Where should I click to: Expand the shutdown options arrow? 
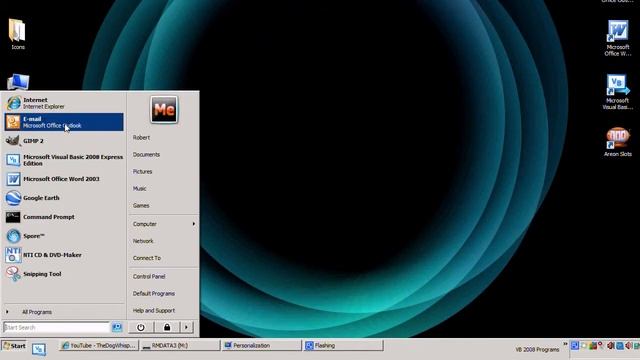click(187, 327)
